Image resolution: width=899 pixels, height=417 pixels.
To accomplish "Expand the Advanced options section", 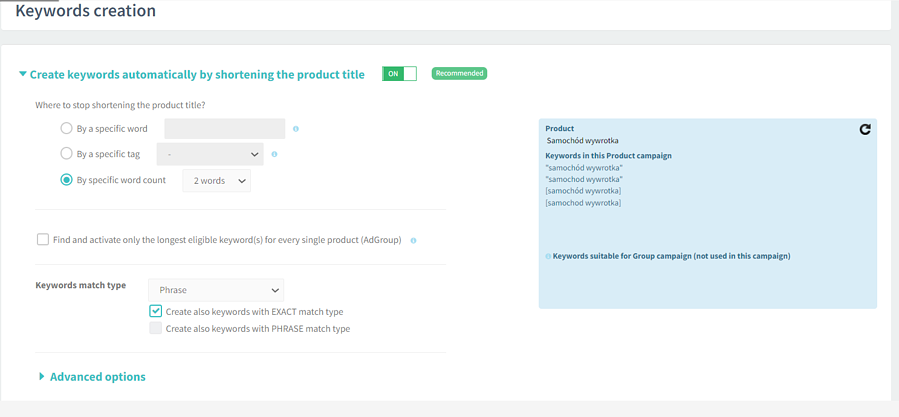I will tap(97, 377).
